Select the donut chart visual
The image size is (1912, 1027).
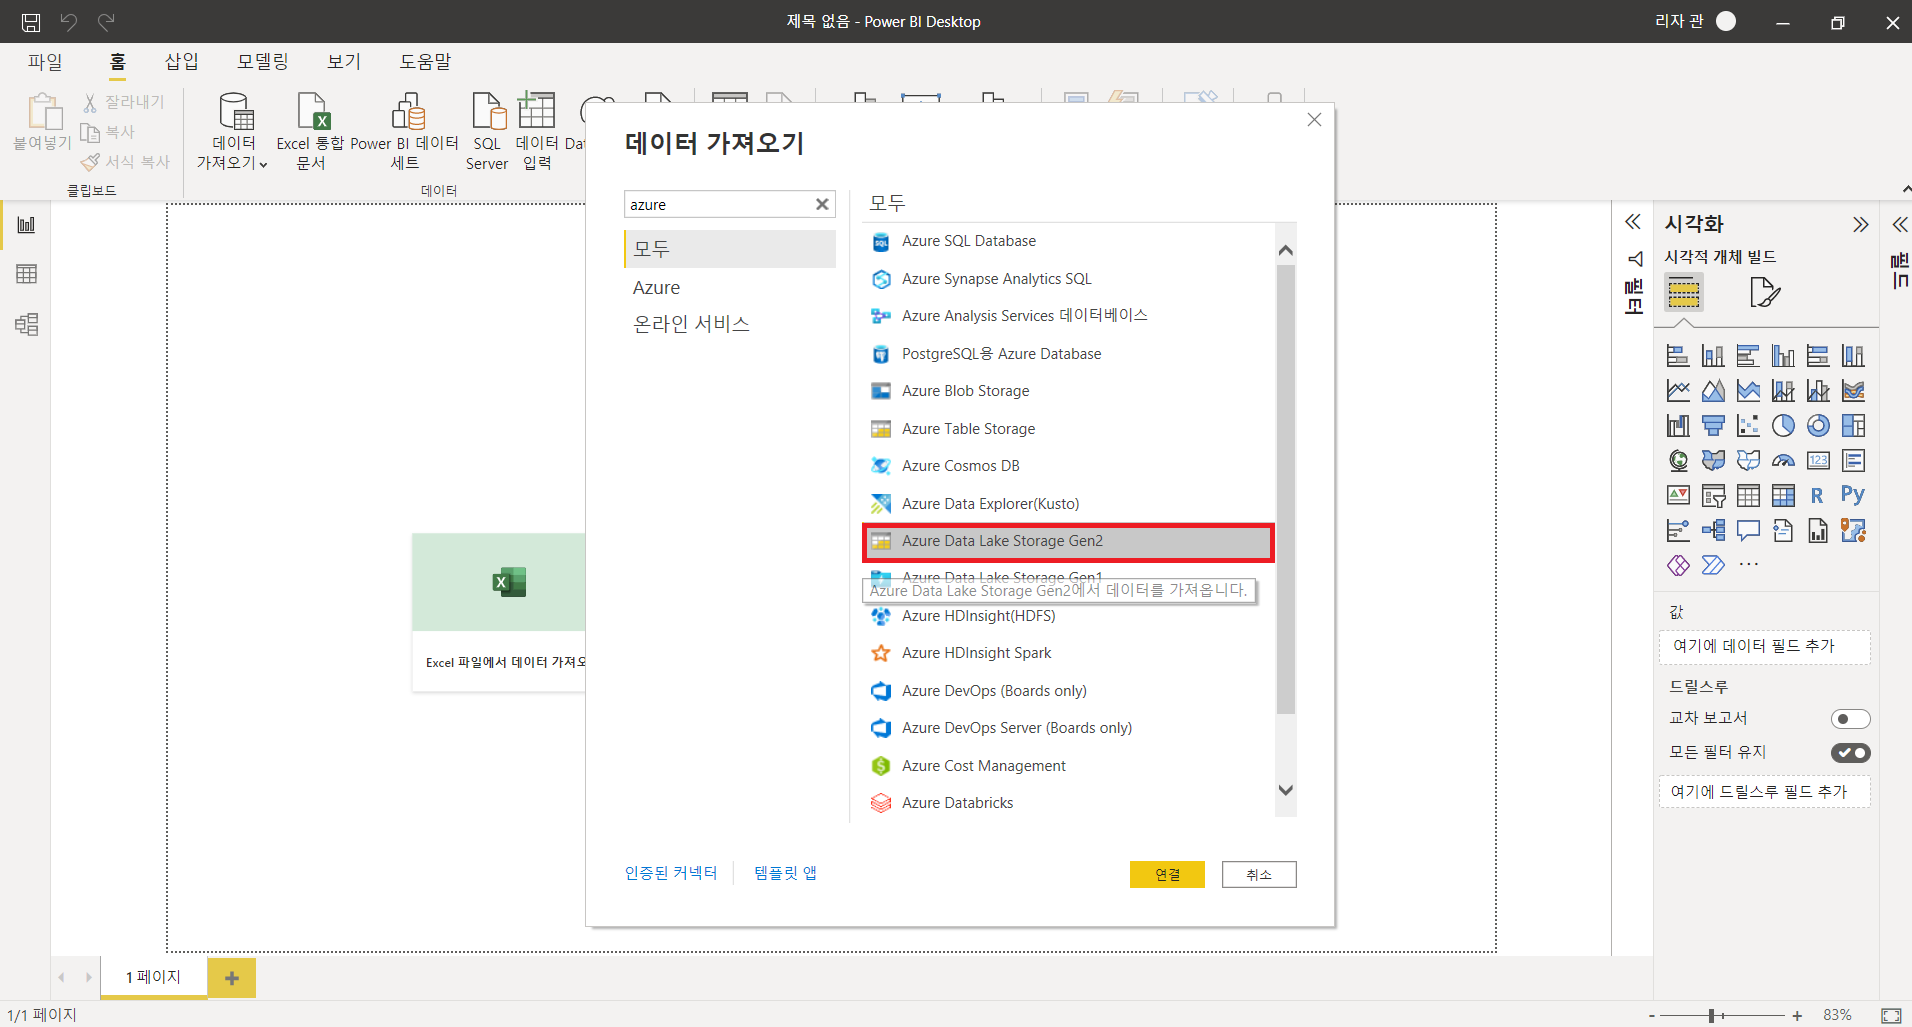1818,426
